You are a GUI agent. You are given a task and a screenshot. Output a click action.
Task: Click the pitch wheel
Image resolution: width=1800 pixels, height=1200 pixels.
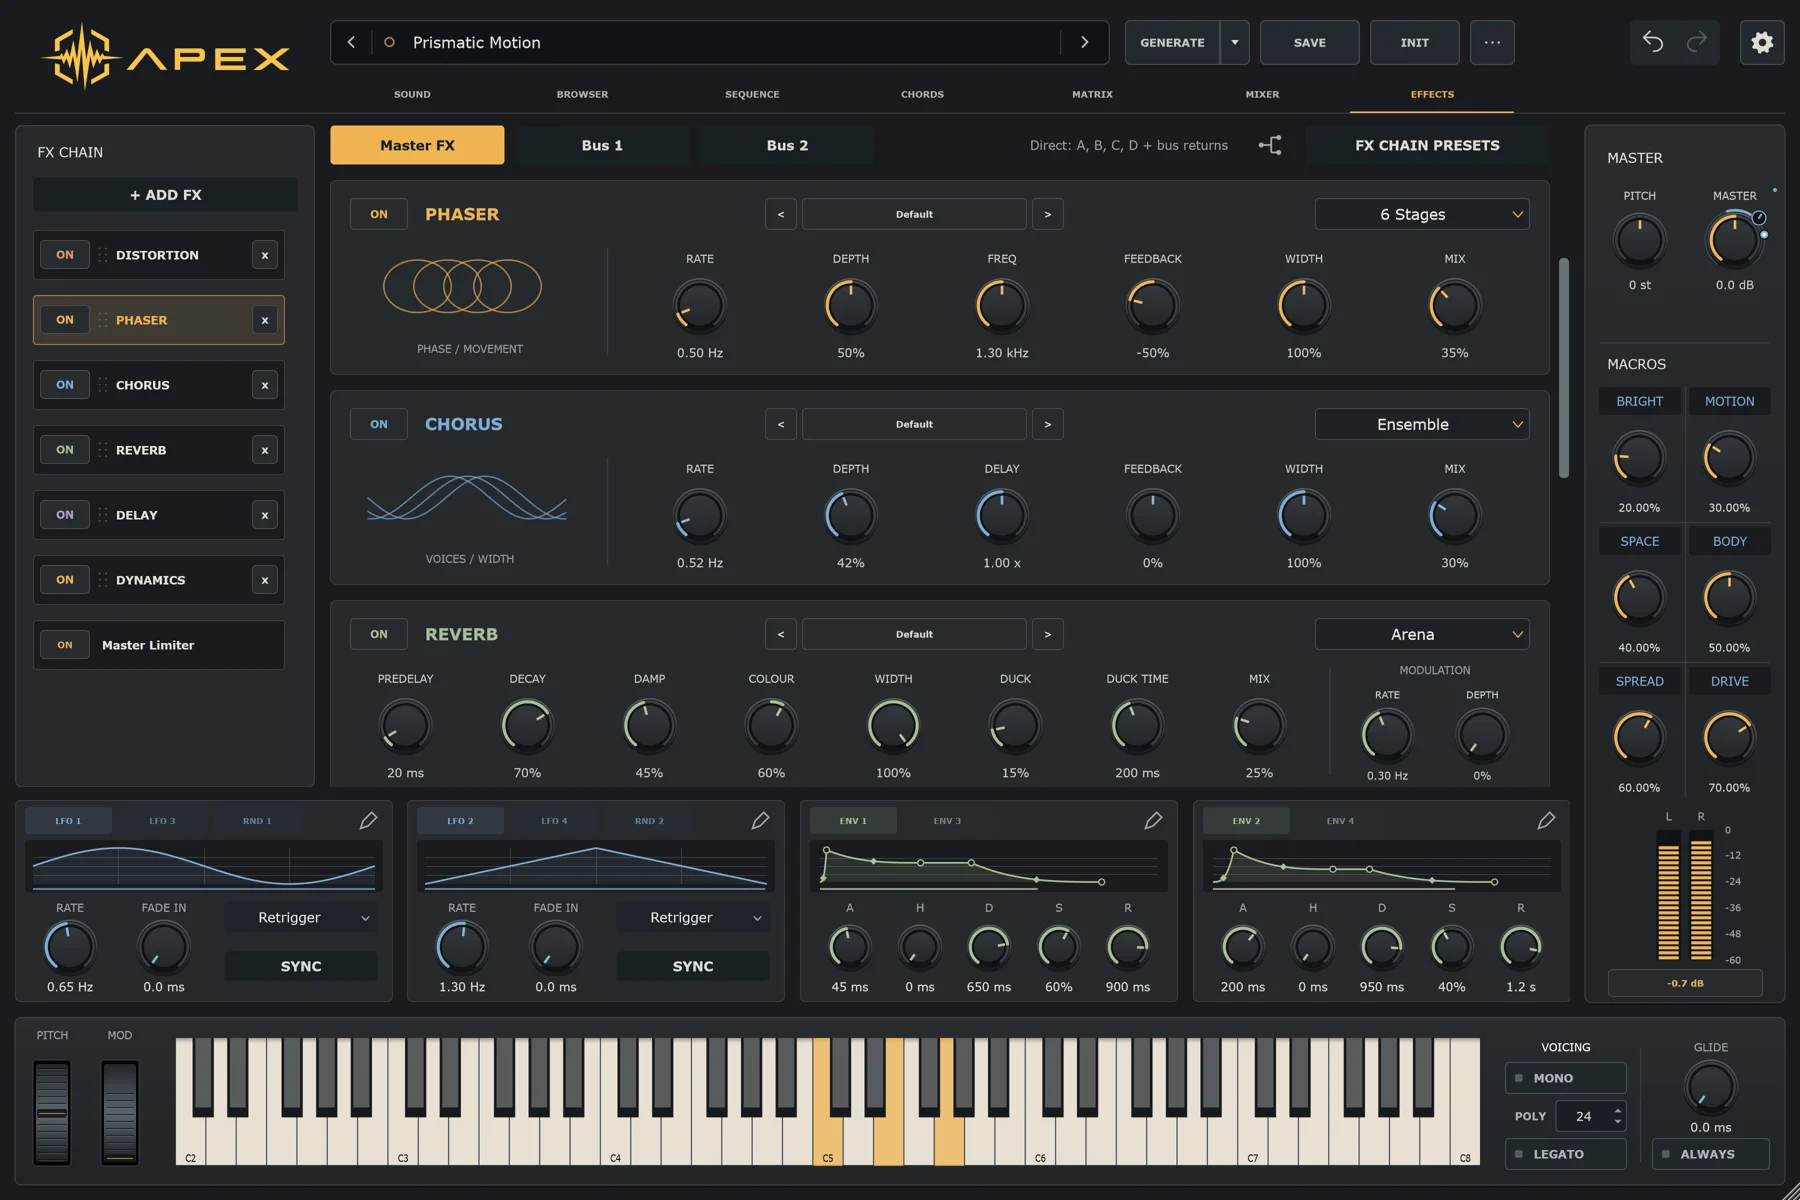tap(52, 1113)
